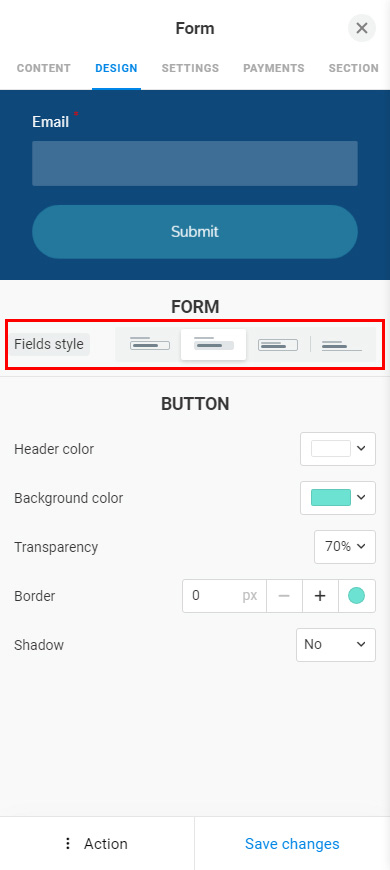Click the border width input field
Image resolution: width=390 pixels, height=870 pixels.
tap(225, 596)
